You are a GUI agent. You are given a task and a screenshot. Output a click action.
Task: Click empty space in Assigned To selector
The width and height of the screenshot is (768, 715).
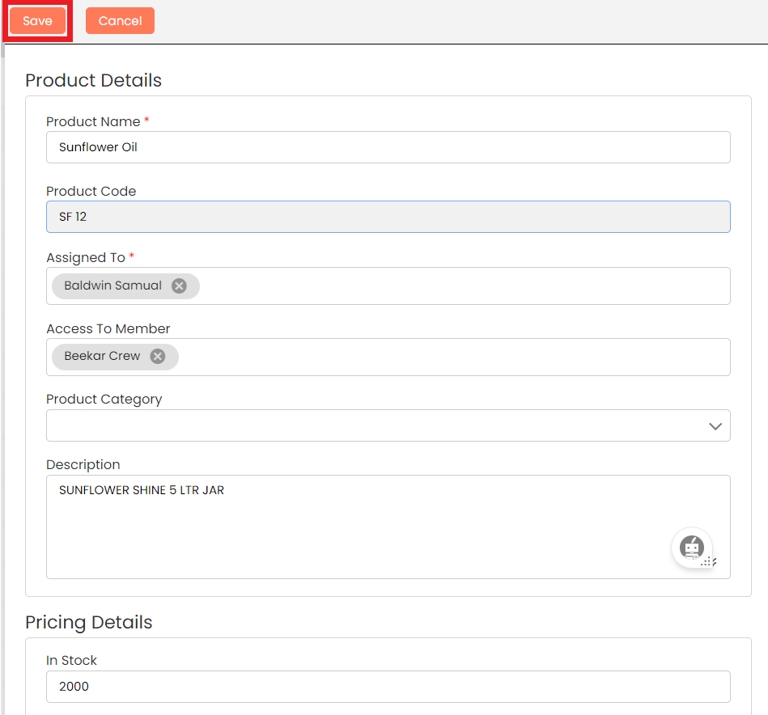pyautogui.click(x=460, y=286)
